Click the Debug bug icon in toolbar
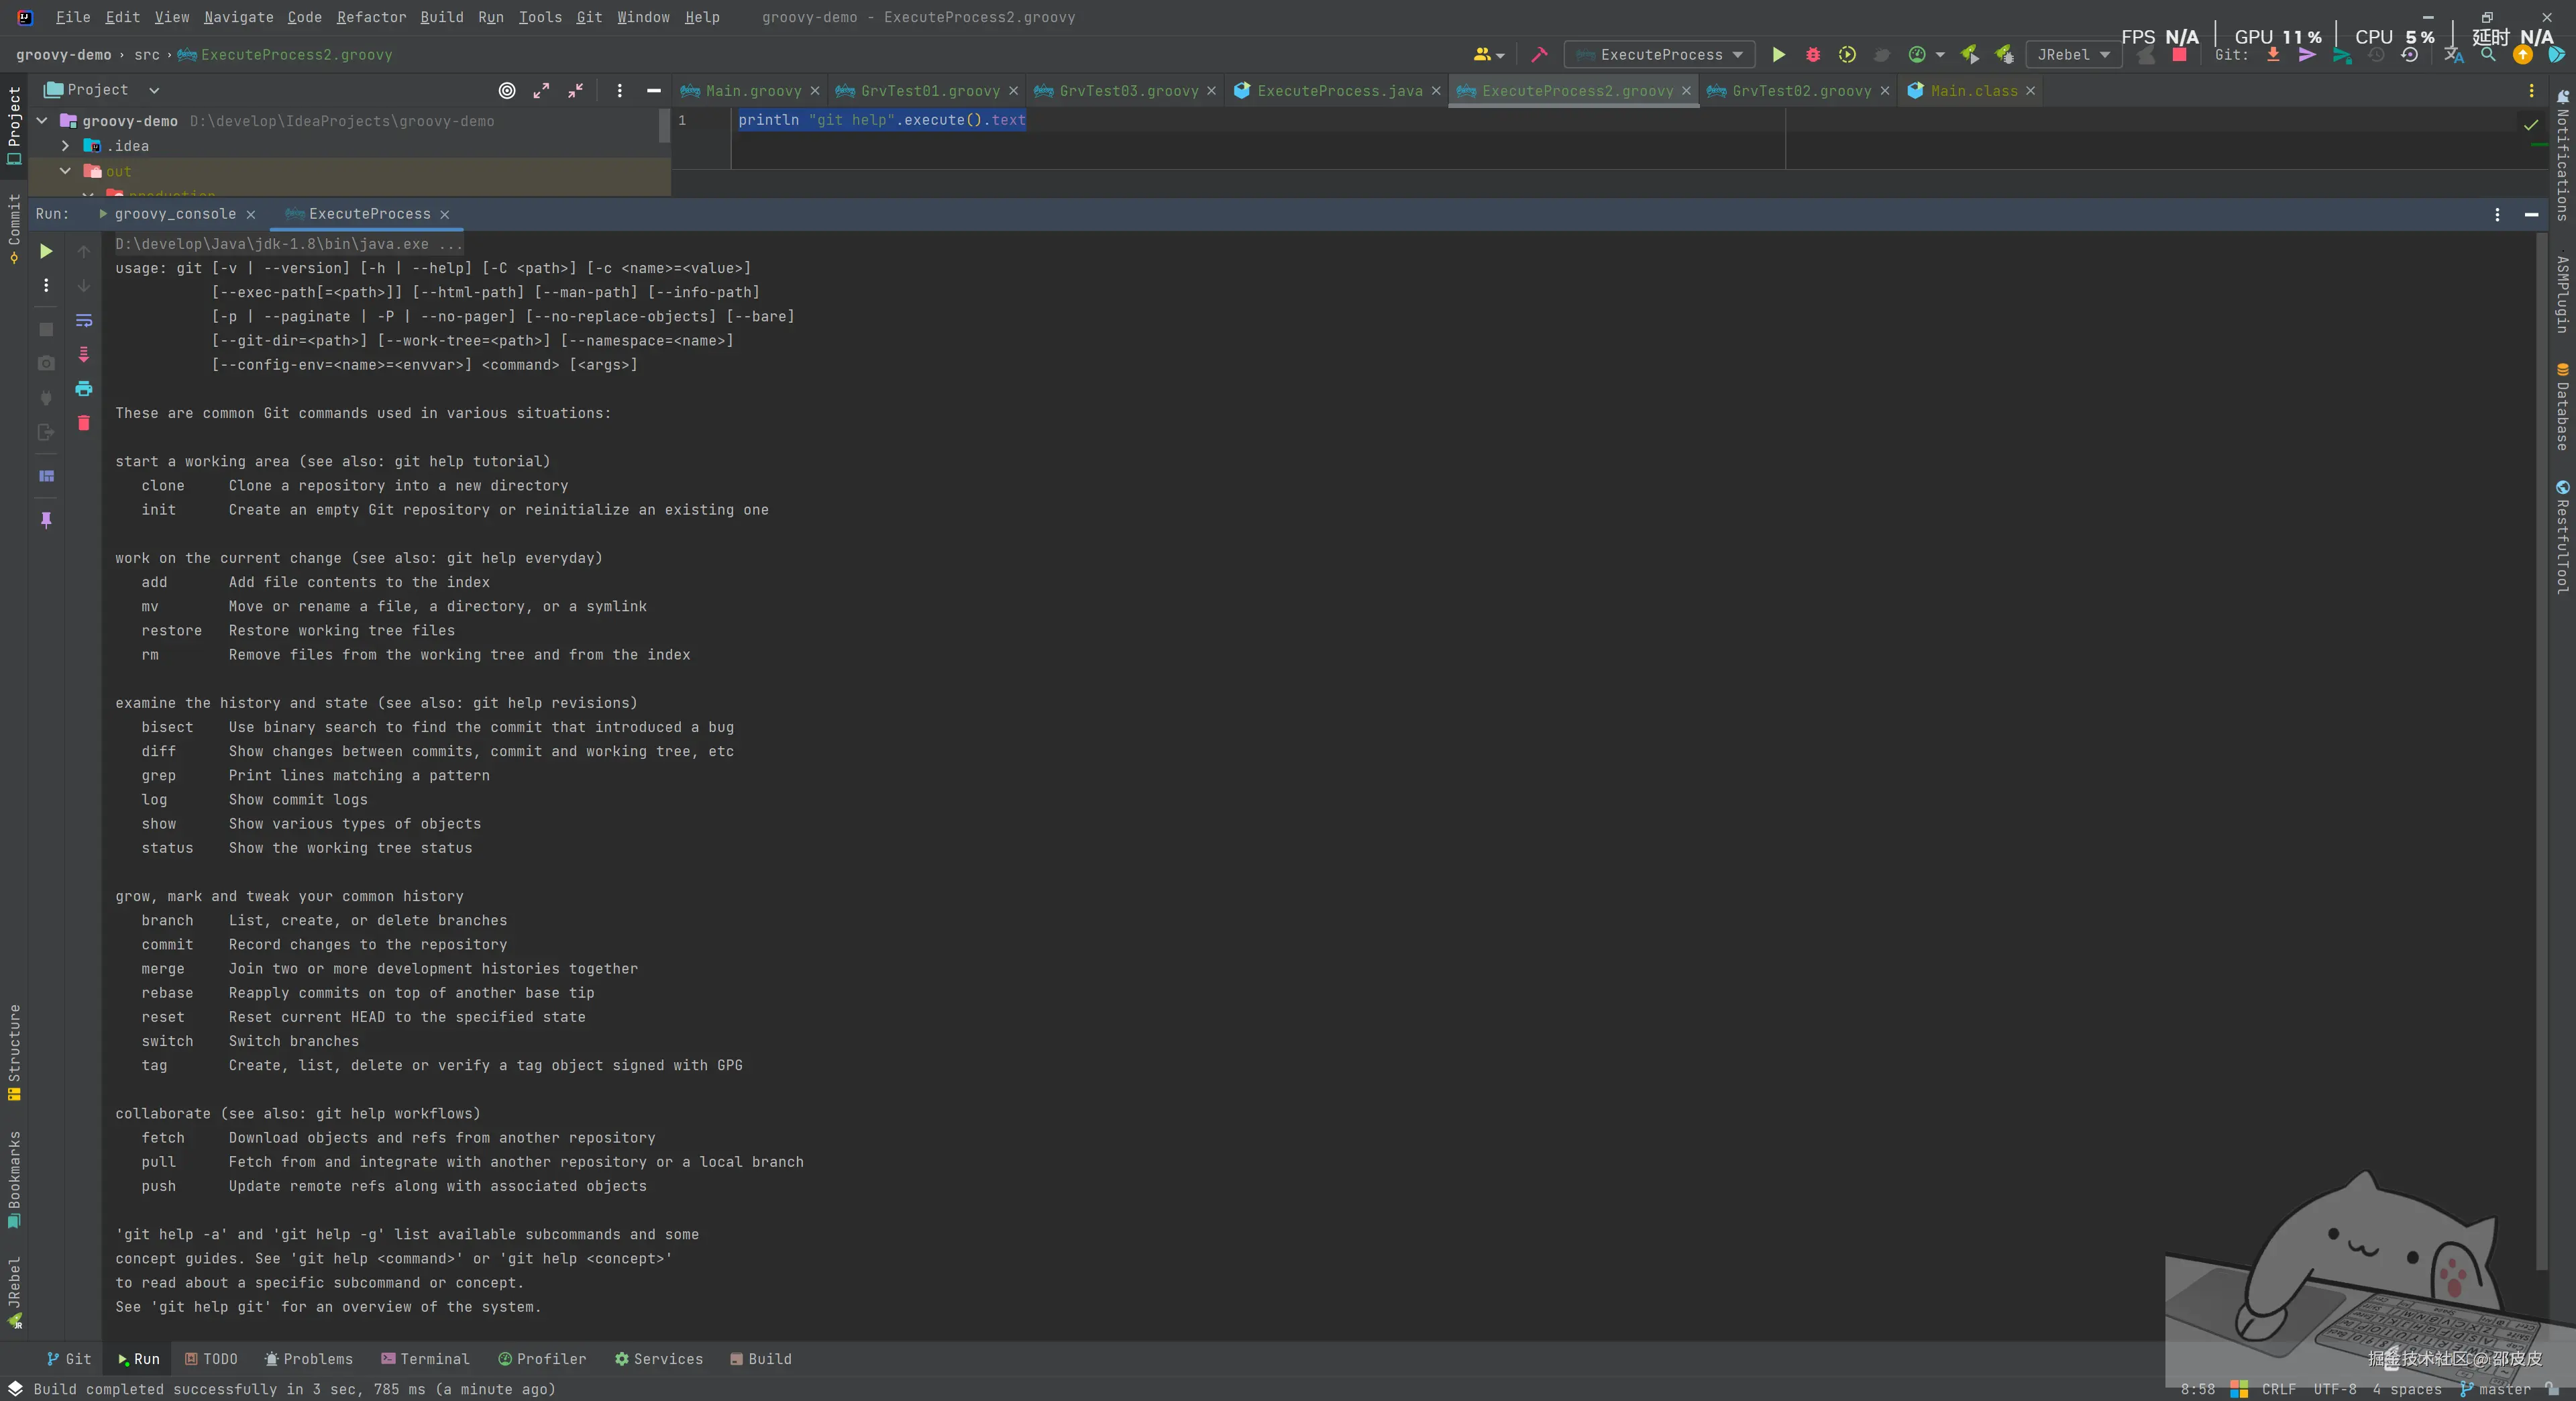 pyautogui.click(x=1812, y=55)
